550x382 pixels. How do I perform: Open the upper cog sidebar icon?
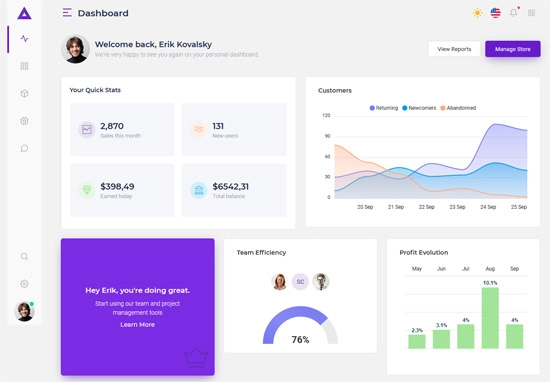click(x=24, y=121)
